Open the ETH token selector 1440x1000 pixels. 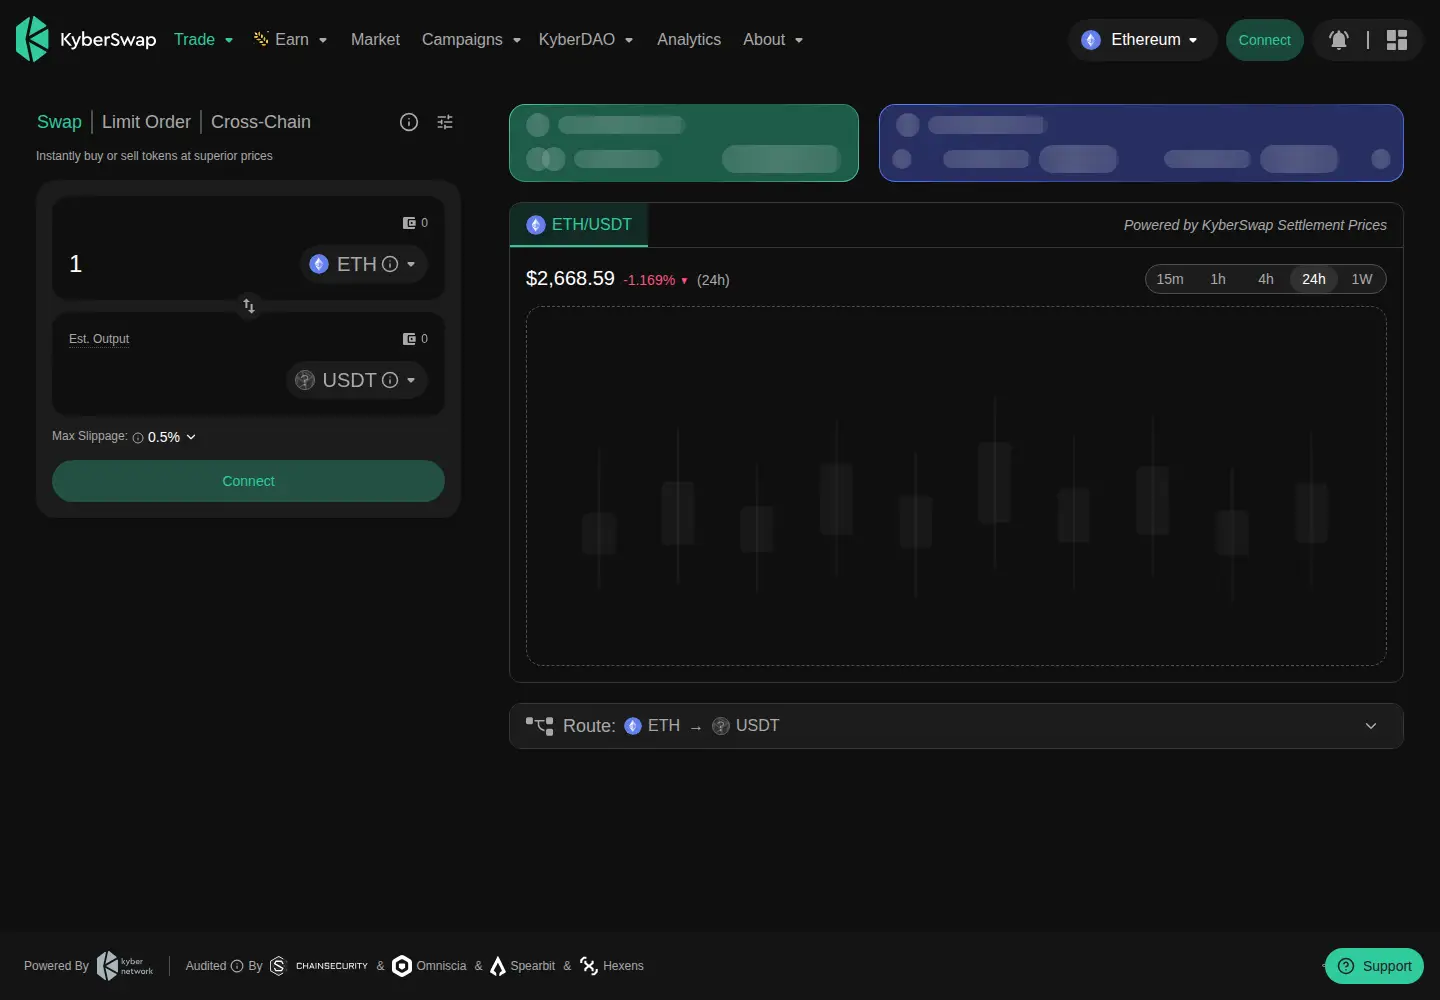click(362, 264)
